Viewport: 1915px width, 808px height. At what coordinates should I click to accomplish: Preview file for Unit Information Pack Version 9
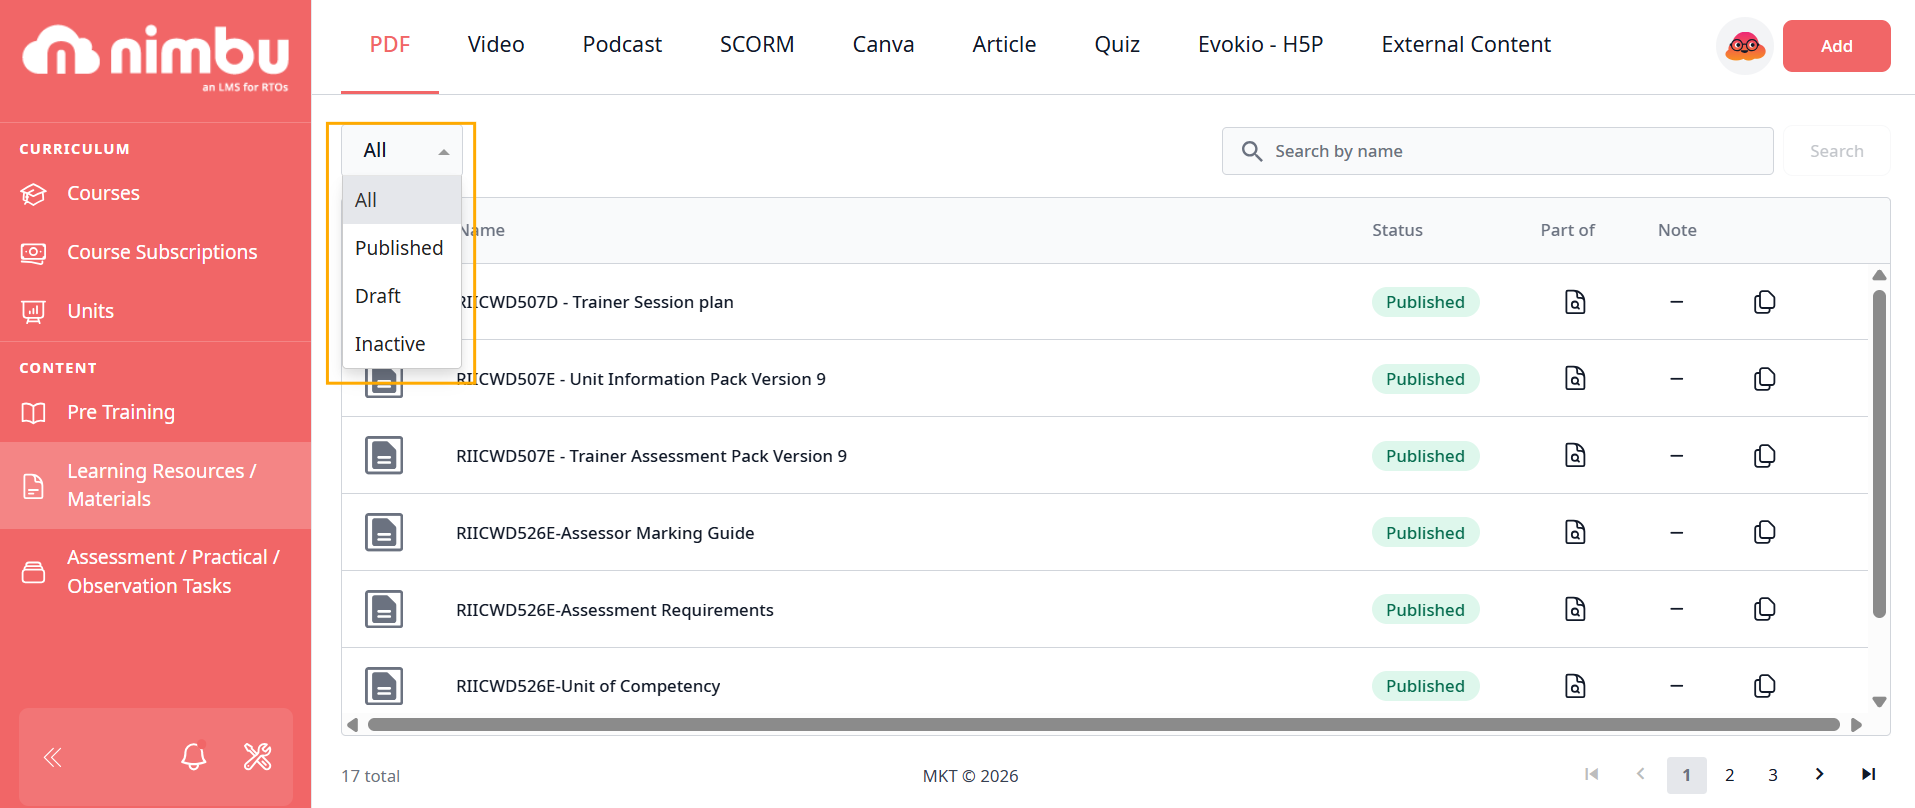click(1575, 378)
